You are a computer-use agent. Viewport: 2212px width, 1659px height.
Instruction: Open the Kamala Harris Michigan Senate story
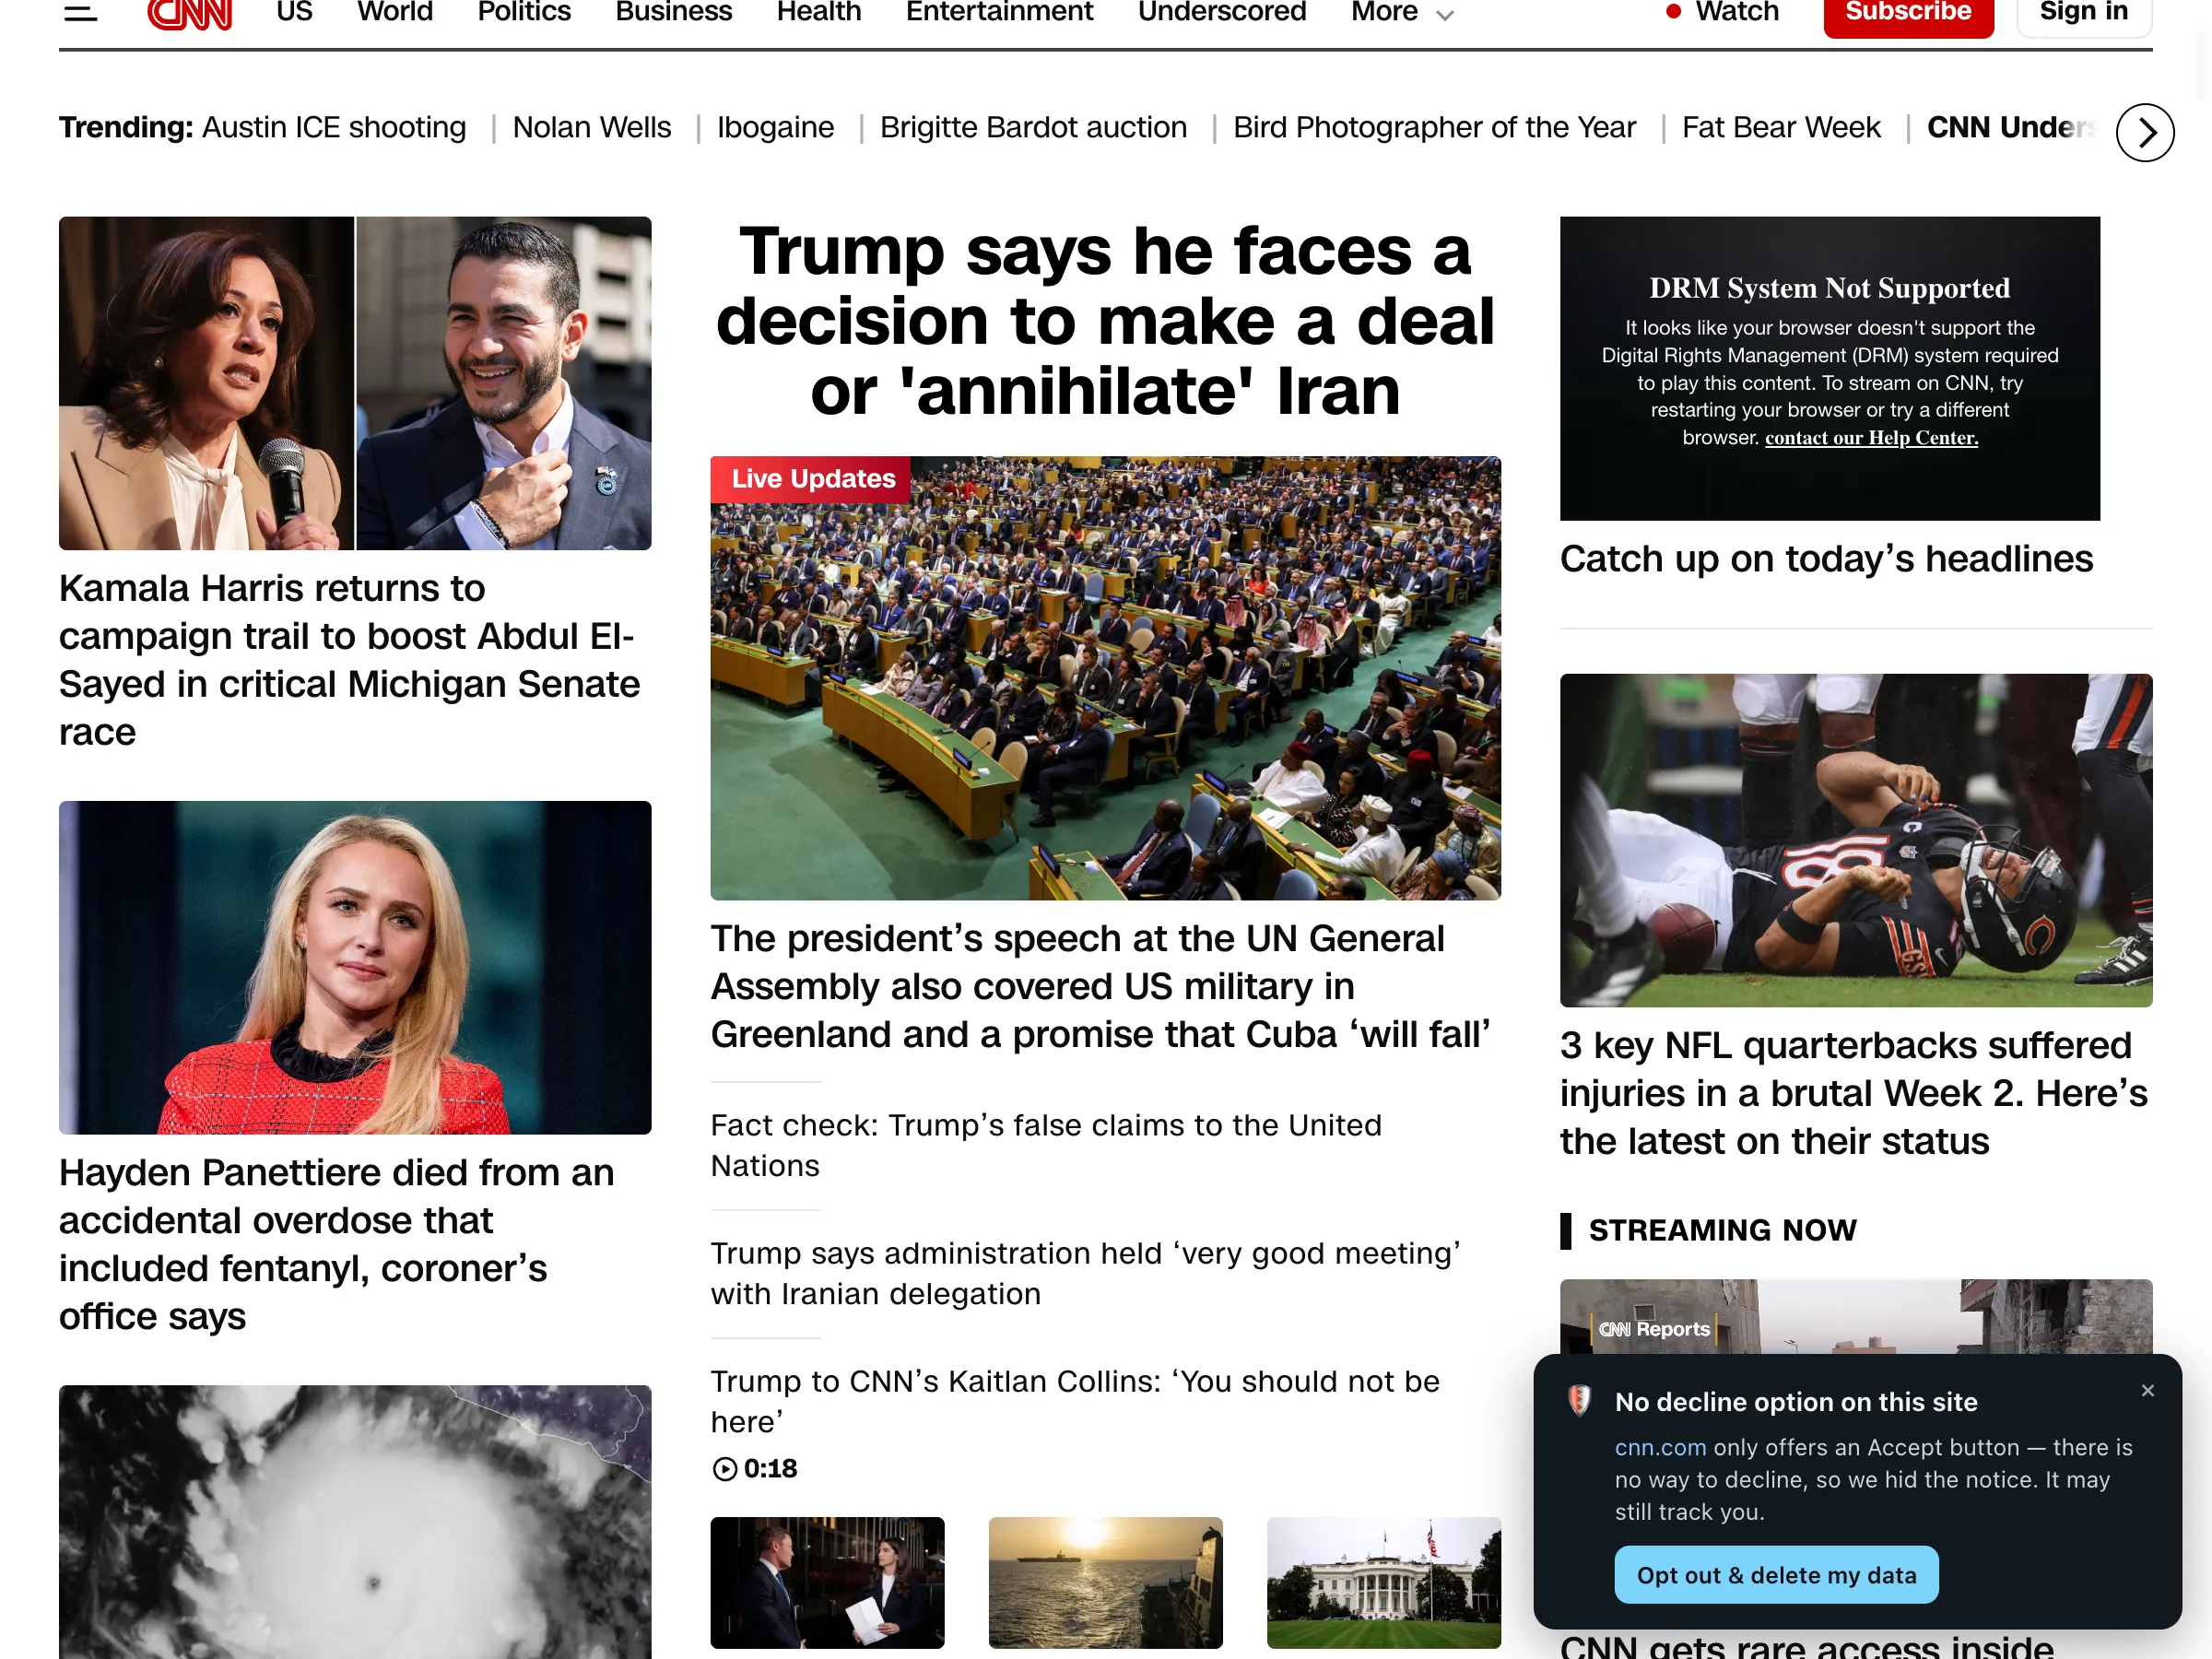click(350, 660)
